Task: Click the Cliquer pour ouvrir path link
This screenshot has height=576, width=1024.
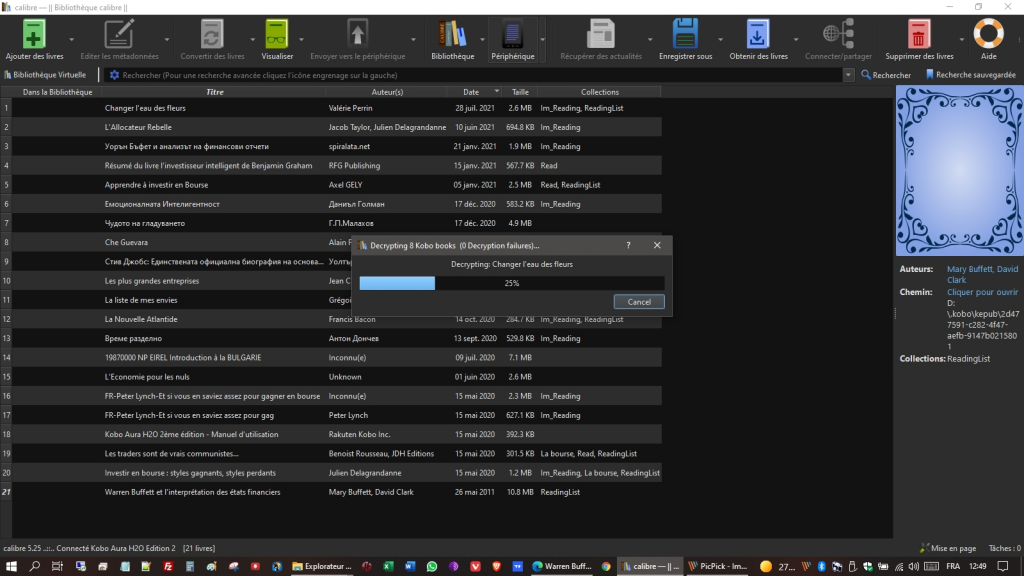Action: pyautogui.click(x=982, y=292)
